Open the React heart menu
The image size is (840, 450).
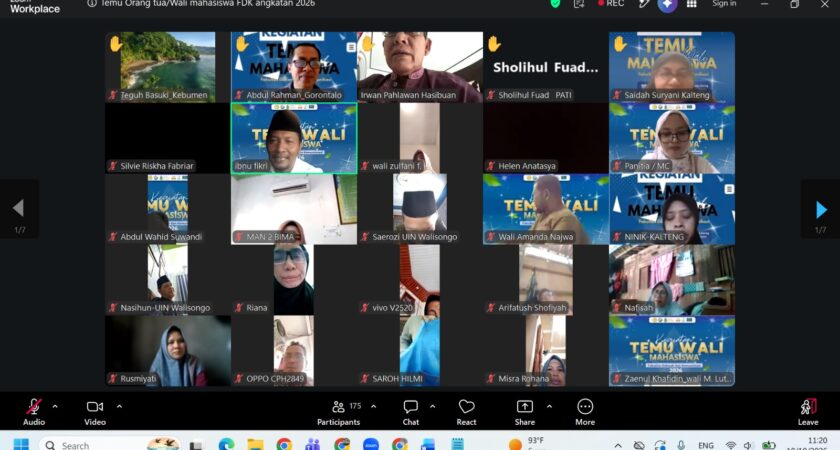467,412
